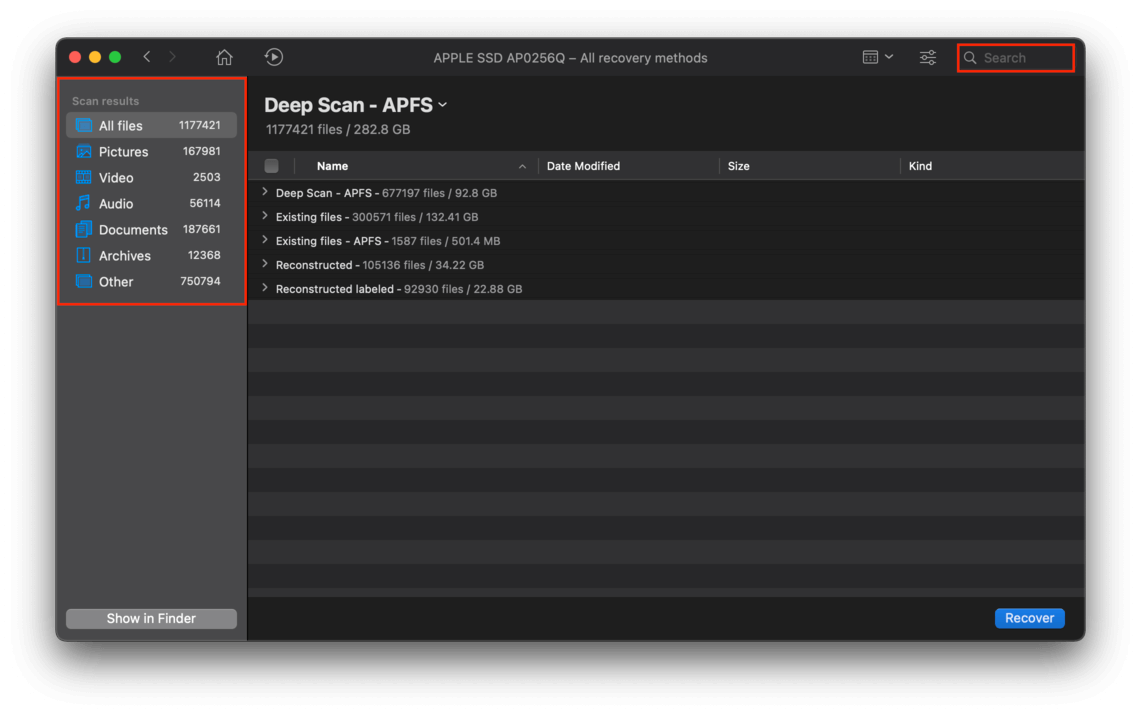Click the Show in Finder button
The height and width of the screenshot is (715, 1141).
pos(151,618)
